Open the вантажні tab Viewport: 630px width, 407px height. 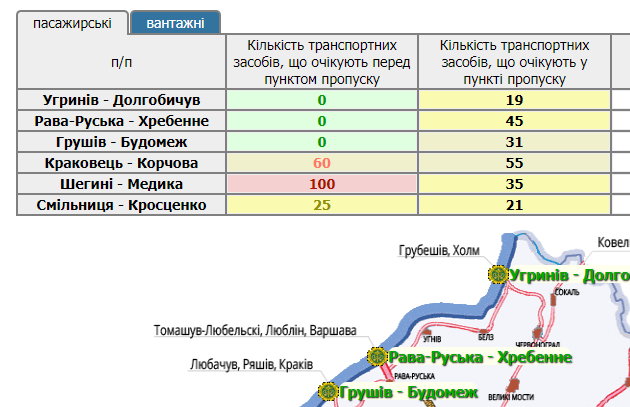pyautogui.click(x=176, y=22)
